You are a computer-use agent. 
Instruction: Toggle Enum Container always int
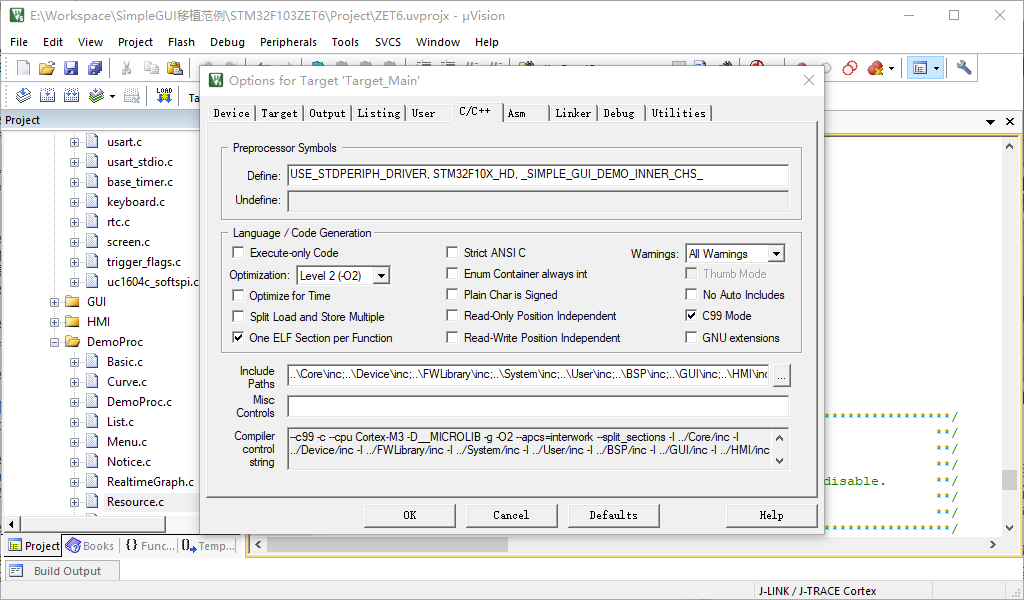pyautogui.click(x=452, y=273)
